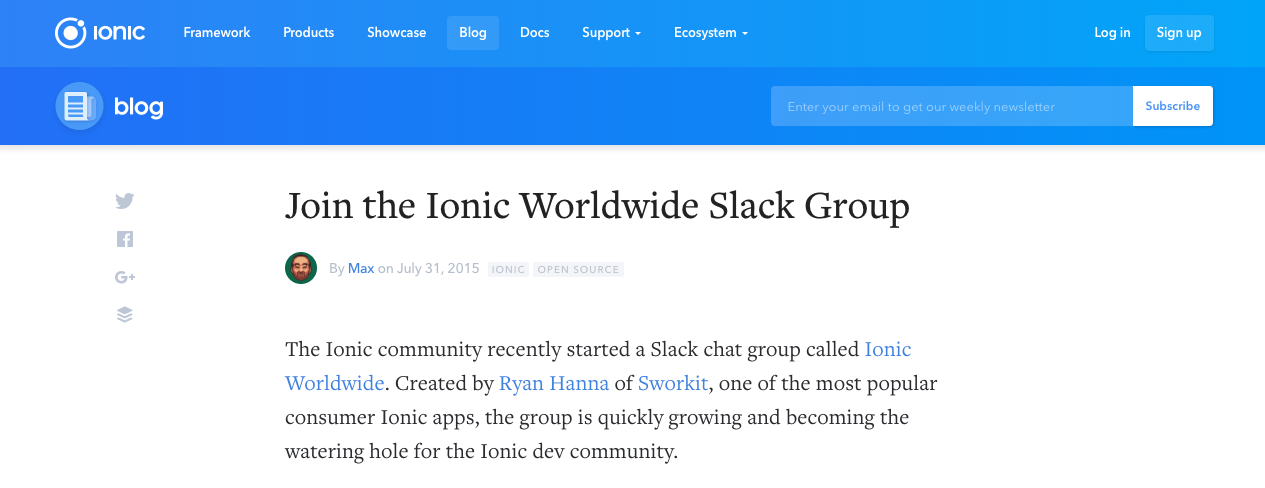Click the Ionic logo in header
Viewport: 1265px width, 488px height.
(100, 33)
